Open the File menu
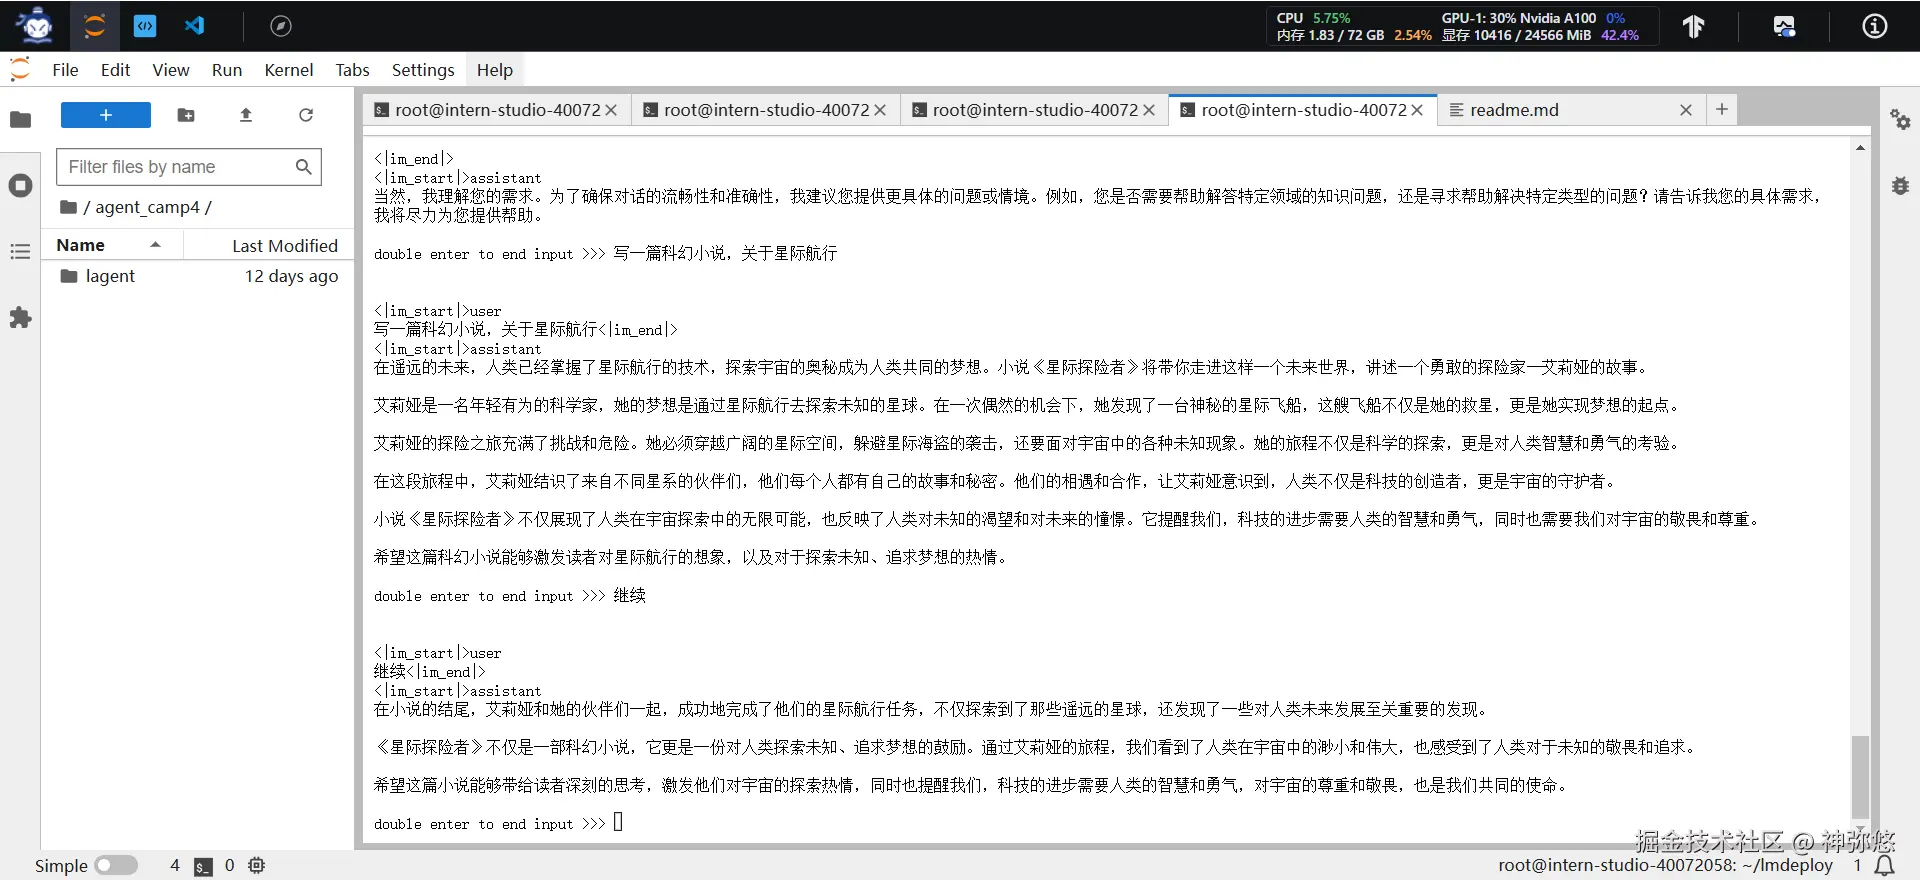Screen dimensions: 1920x880 pyautogui.click(x=65, y=70)
